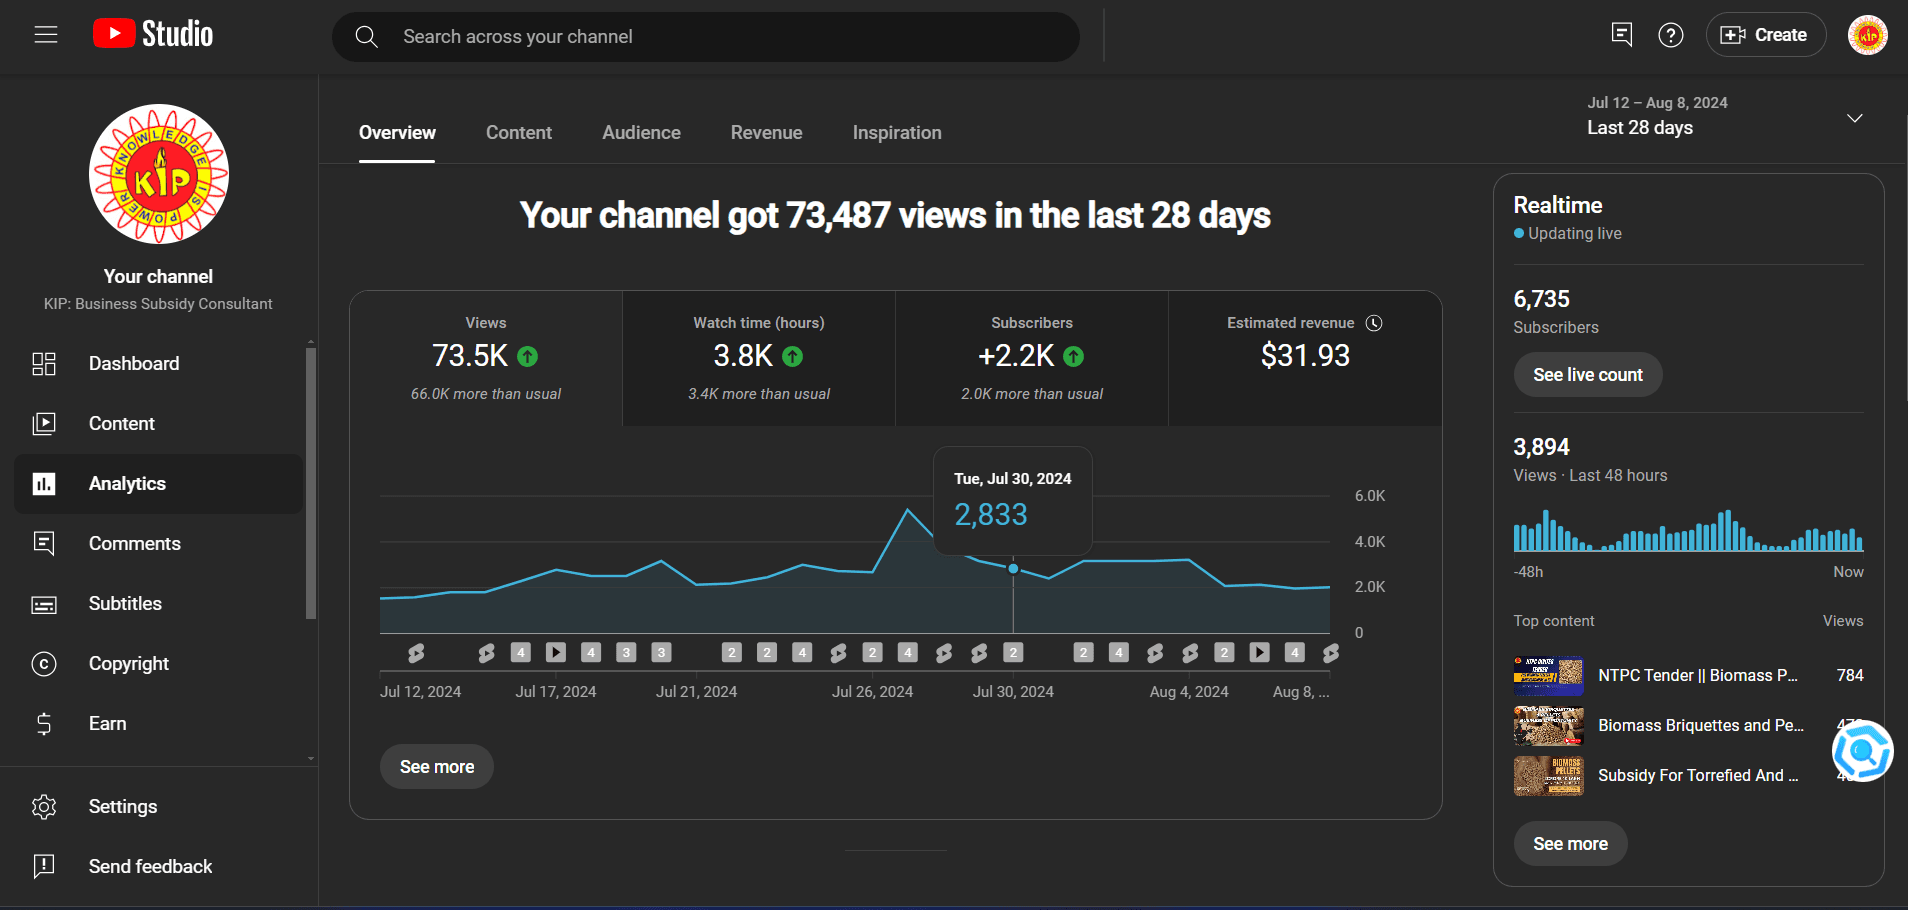Switch to the Revenue tab

pos(766,133)
